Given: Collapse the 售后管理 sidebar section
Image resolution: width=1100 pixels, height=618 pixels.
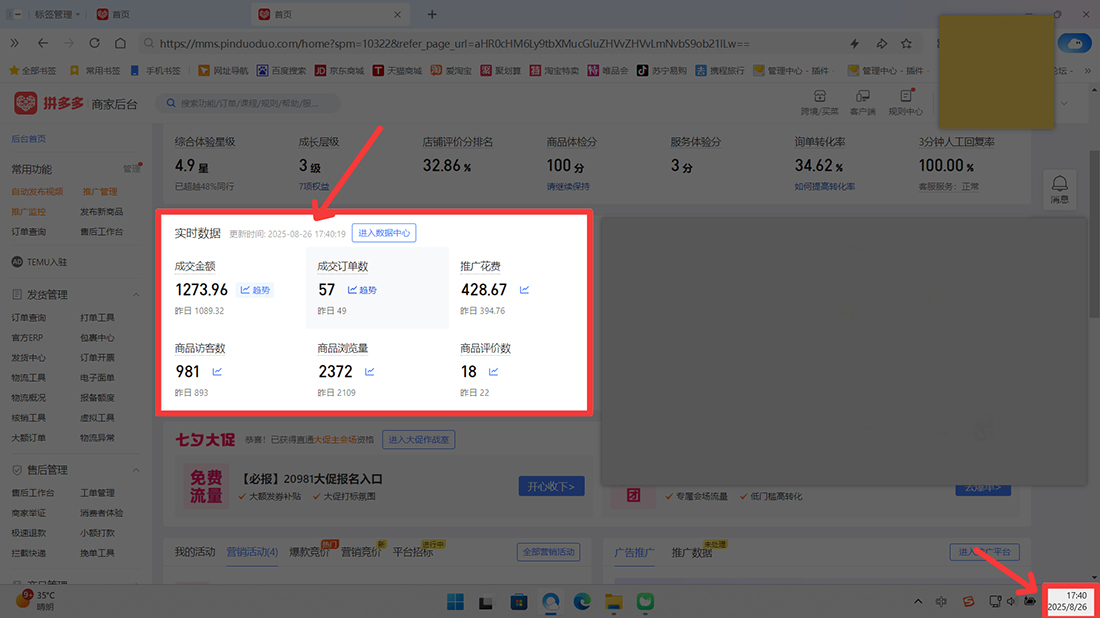Looking at the screenshot, I should tap(136, 470).
